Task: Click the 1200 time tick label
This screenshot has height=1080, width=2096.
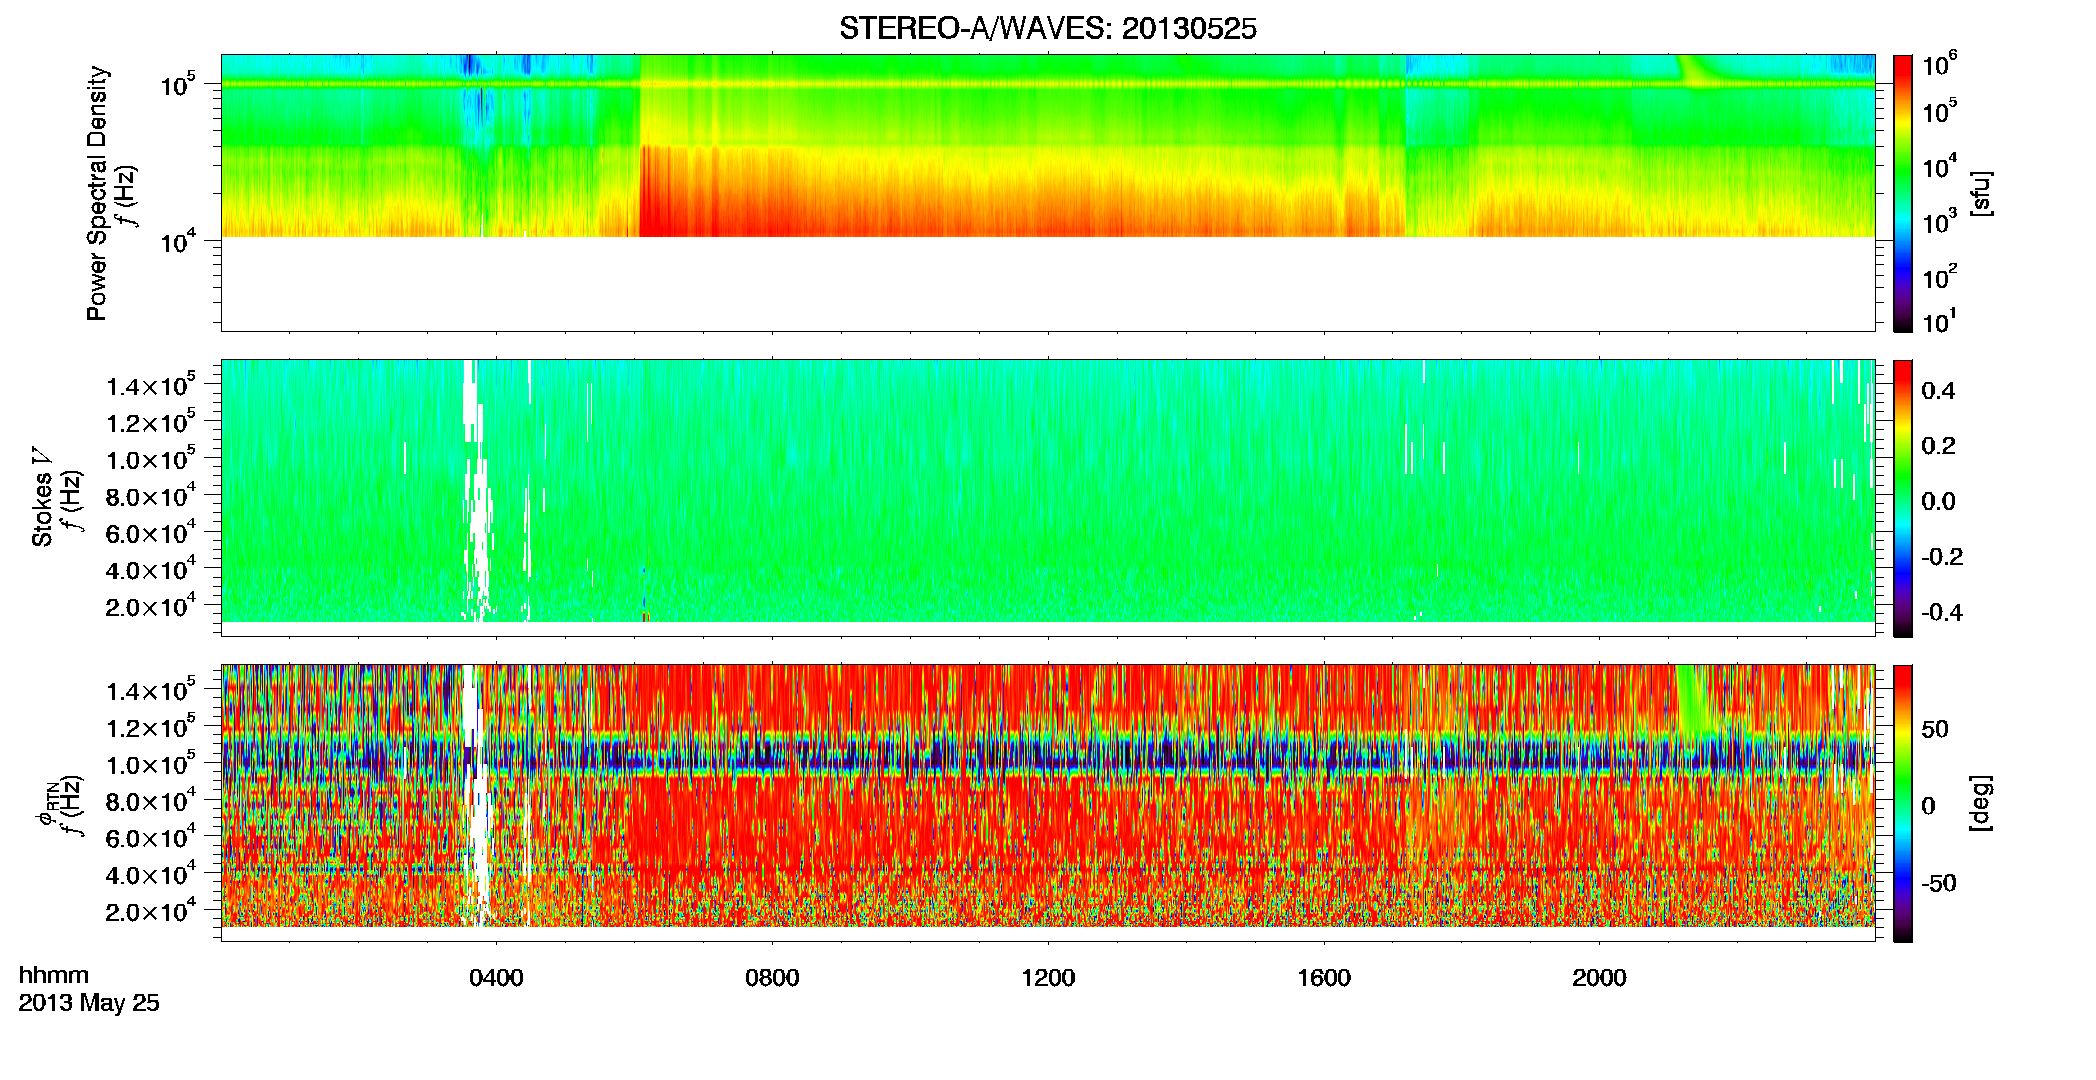Action: (1048, 978)
